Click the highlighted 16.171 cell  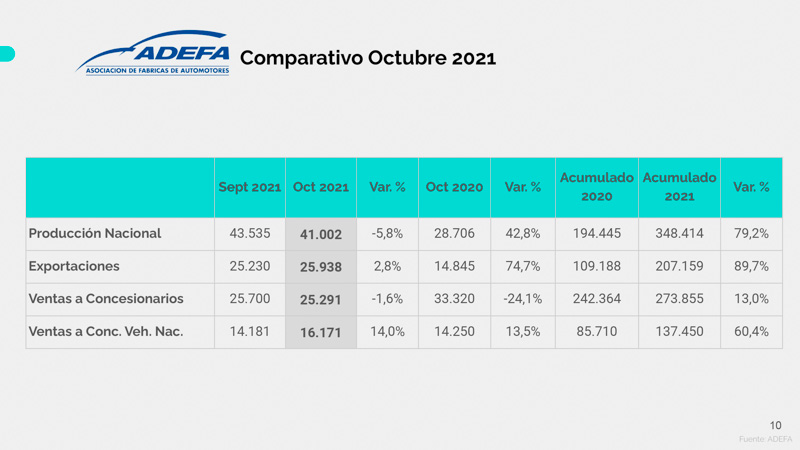(x=321, y=333)
